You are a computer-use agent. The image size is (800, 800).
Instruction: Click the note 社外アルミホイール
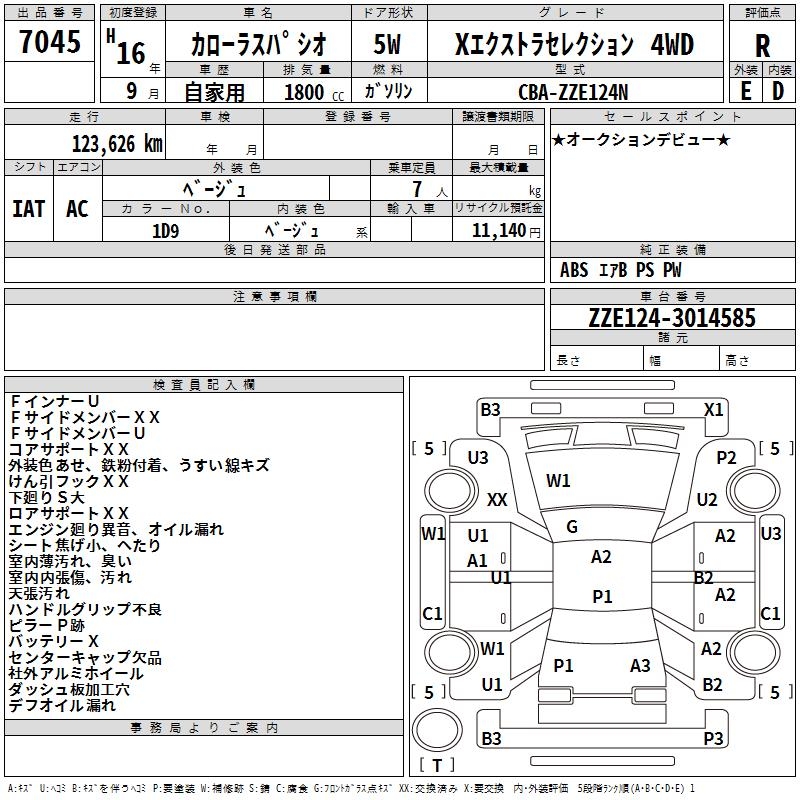pyautogui.click(x=76, y=673)
